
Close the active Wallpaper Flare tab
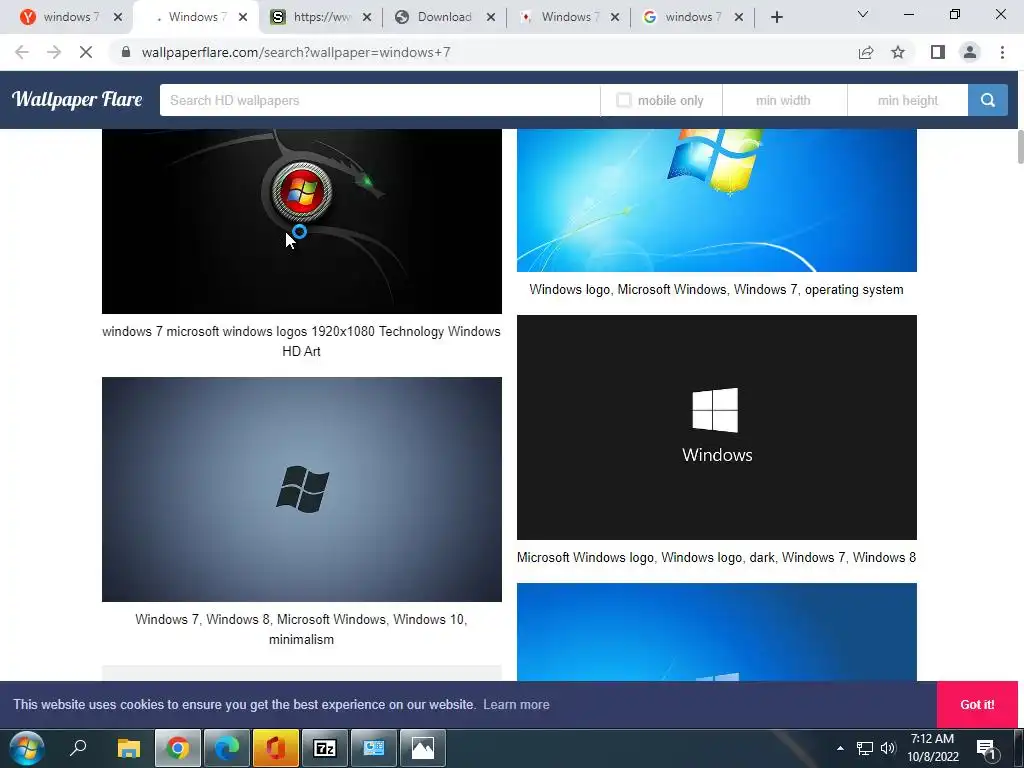243,17
